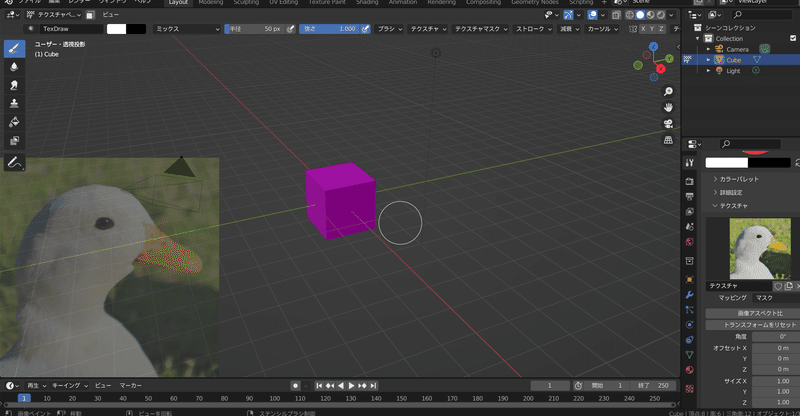Open Physics properties tab
Screen dimensions: 800x416
click(690, 325)
